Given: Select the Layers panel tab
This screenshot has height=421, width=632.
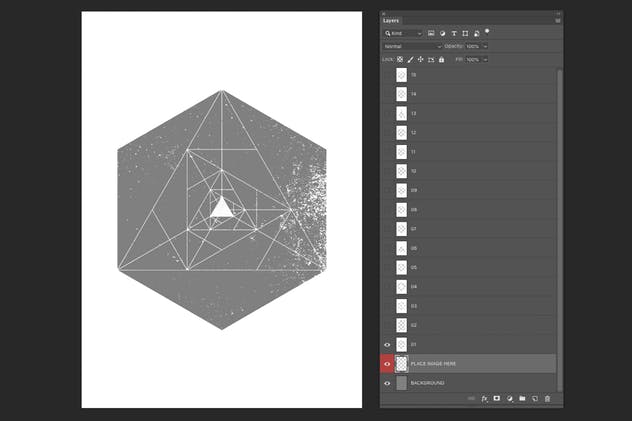Looking at the screenshot, I should [x=391, y=21].
